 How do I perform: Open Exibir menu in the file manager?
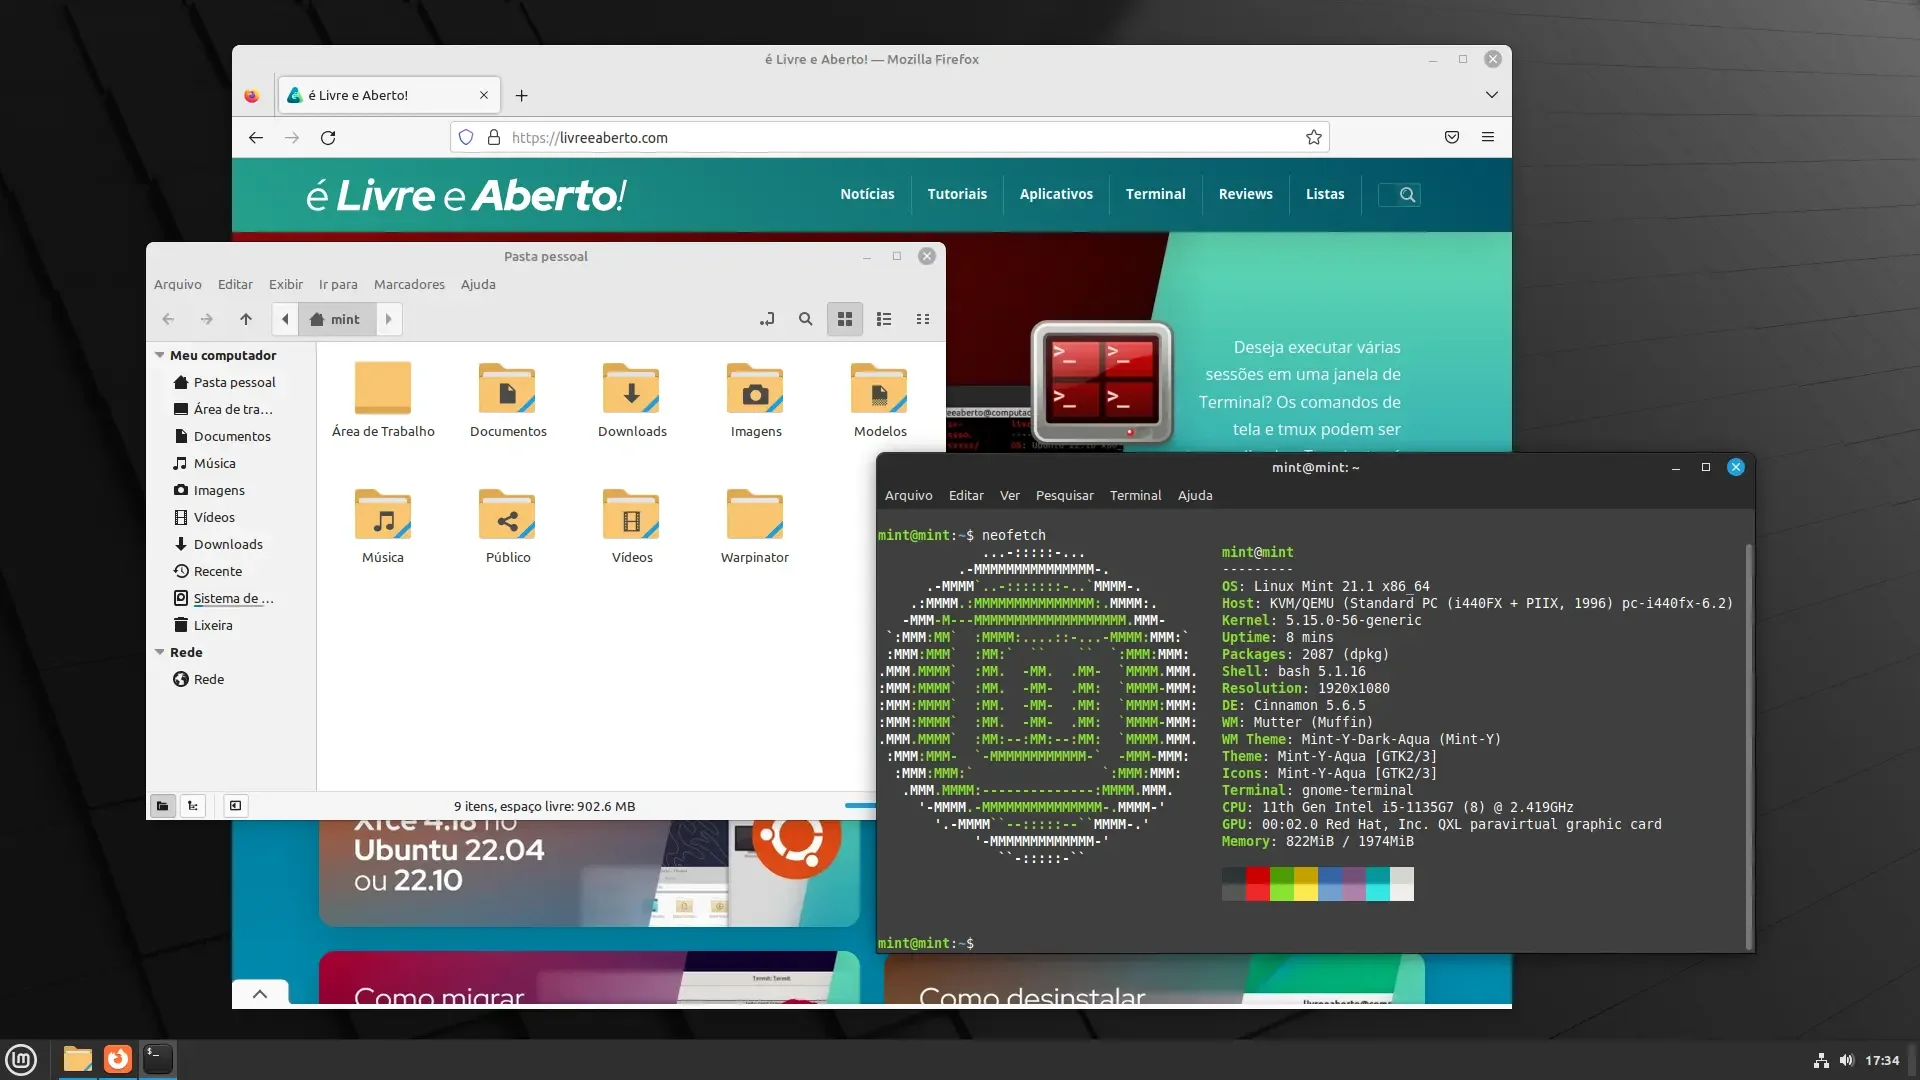click(x=286, y=285)
